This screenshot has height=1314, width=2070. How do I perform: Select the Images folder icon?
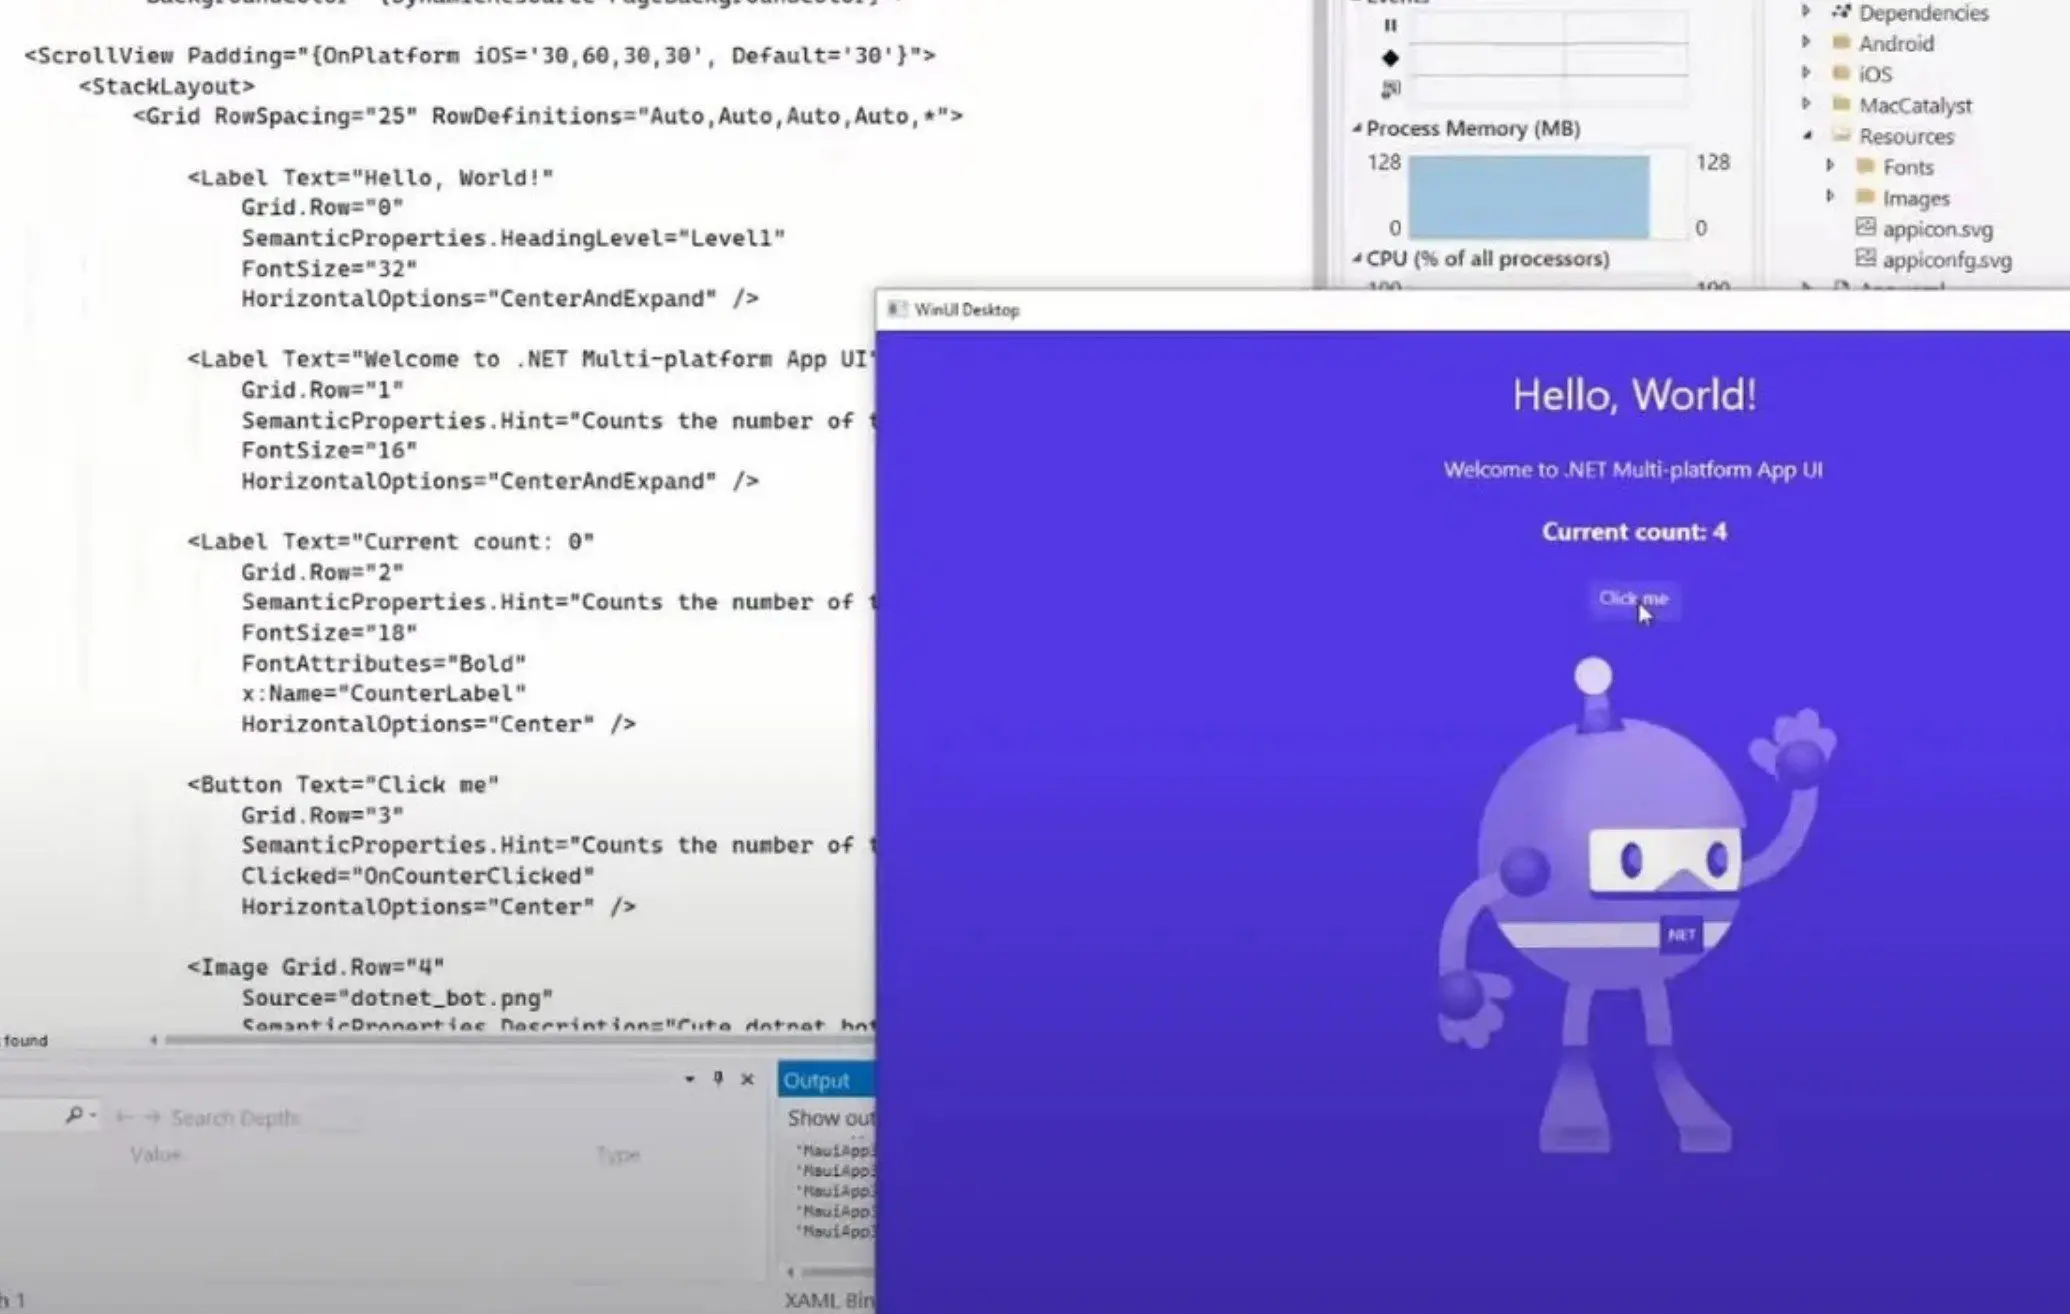pyautogui.click(x=1866, y=198)
